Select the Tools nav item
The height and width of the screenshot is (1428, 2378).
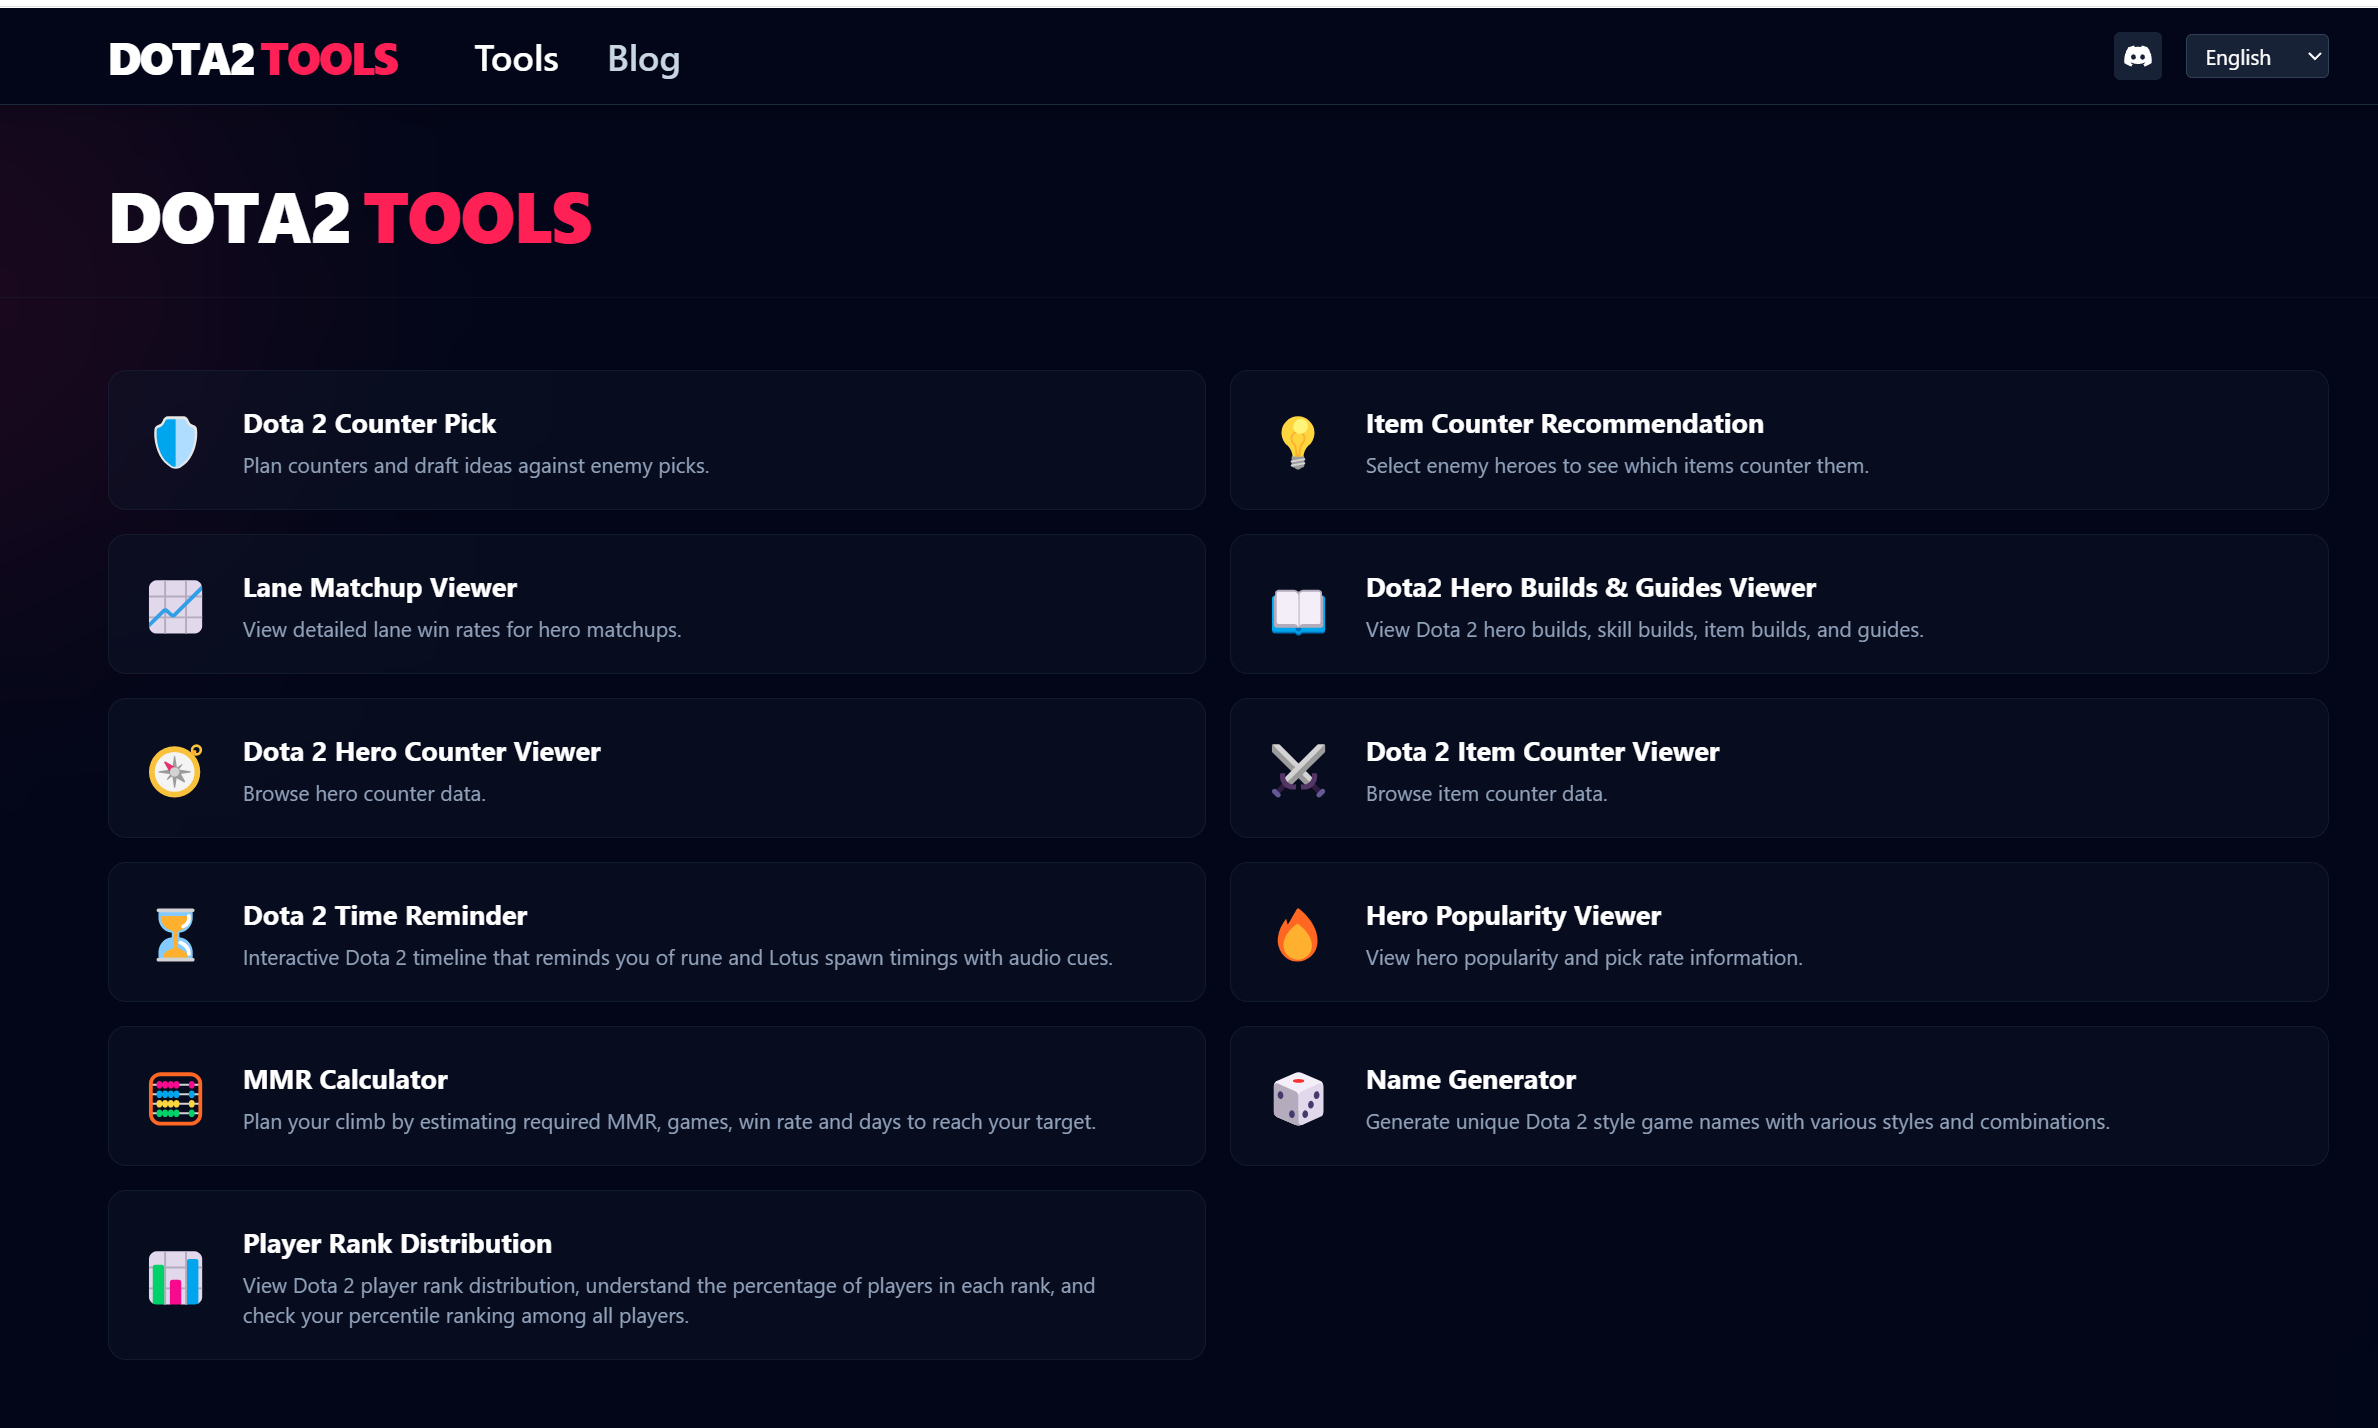516,59
